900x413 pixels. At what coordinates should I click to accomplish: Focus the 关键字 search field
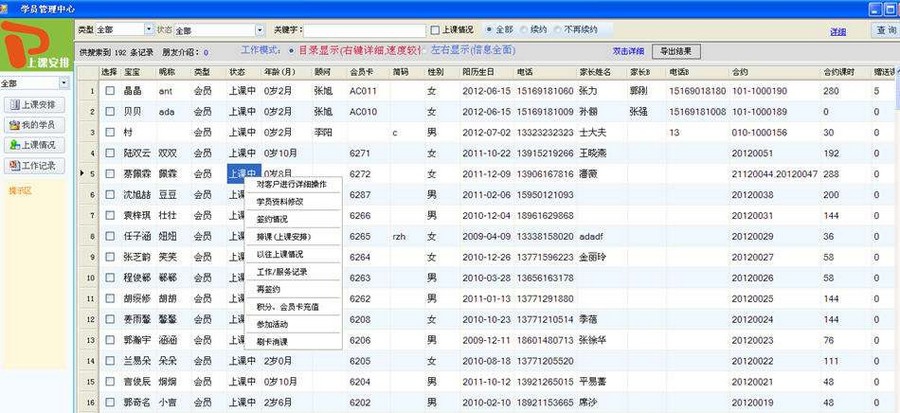click(x=364, y=30)
